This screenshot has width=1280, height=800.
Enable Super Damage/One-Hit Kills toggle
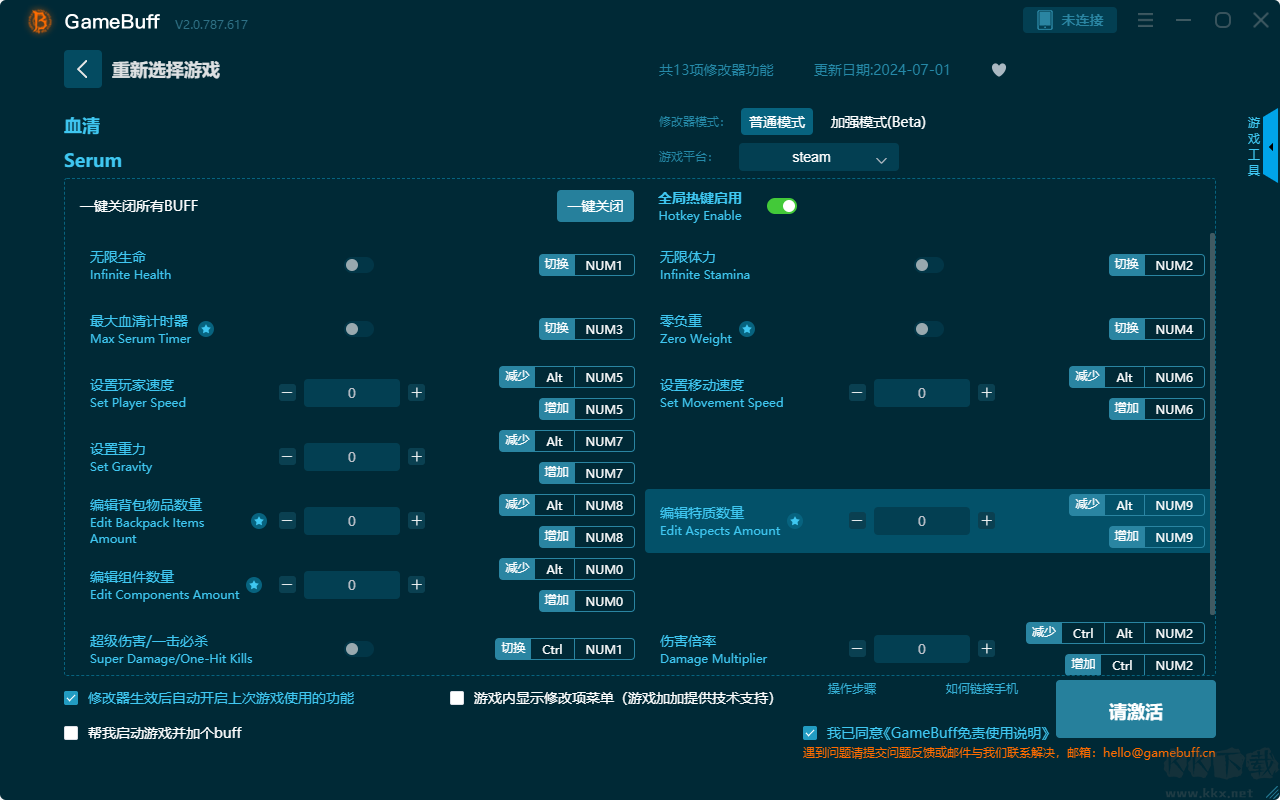[x=359, y=649]
